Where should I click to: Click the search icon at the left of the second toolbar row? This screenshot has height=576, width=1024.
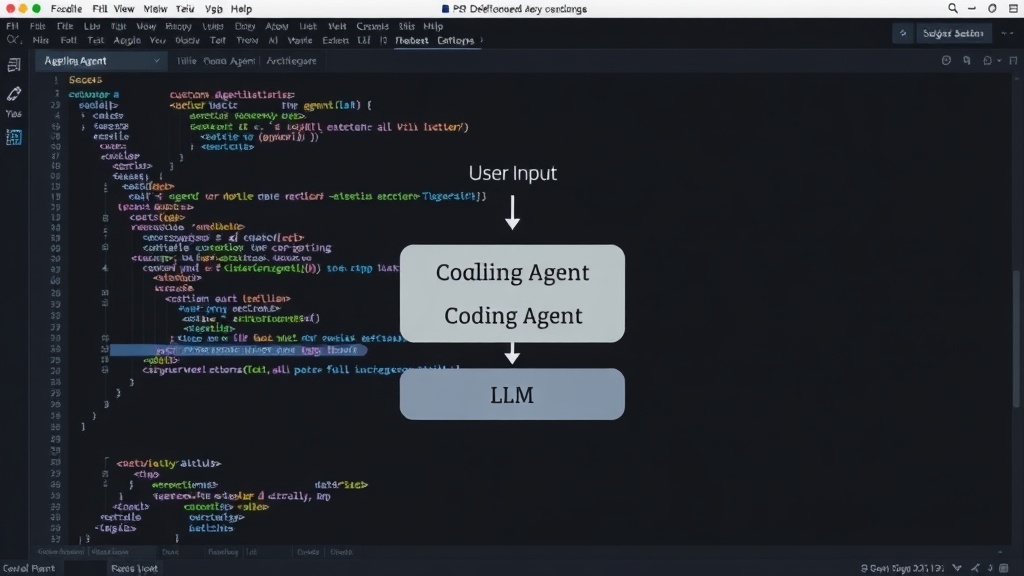click(12, 40)
